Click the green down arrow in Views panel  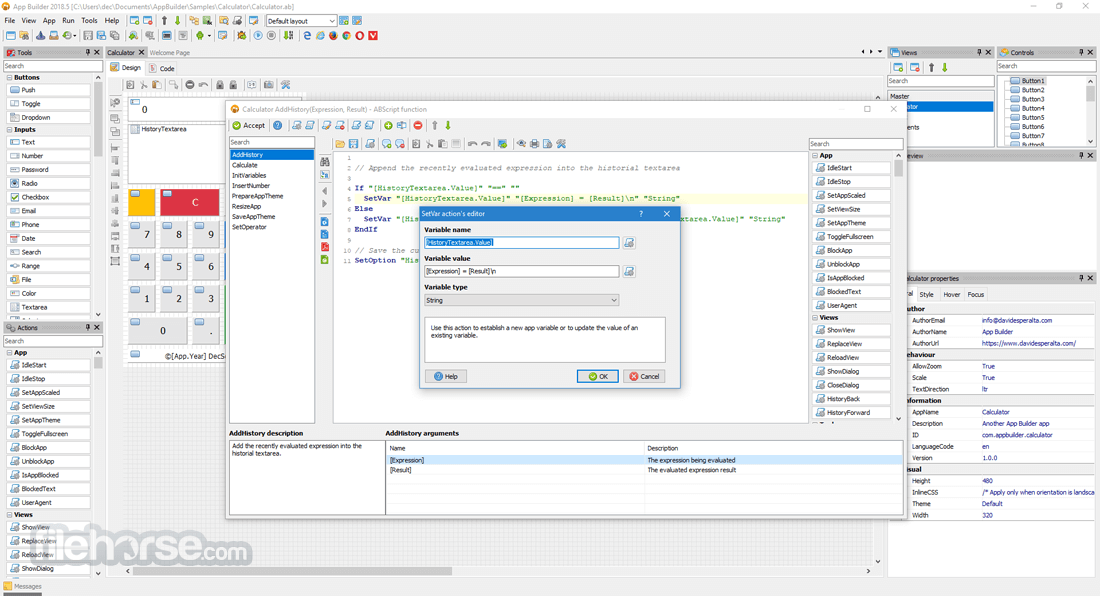(x=945, y=67)
